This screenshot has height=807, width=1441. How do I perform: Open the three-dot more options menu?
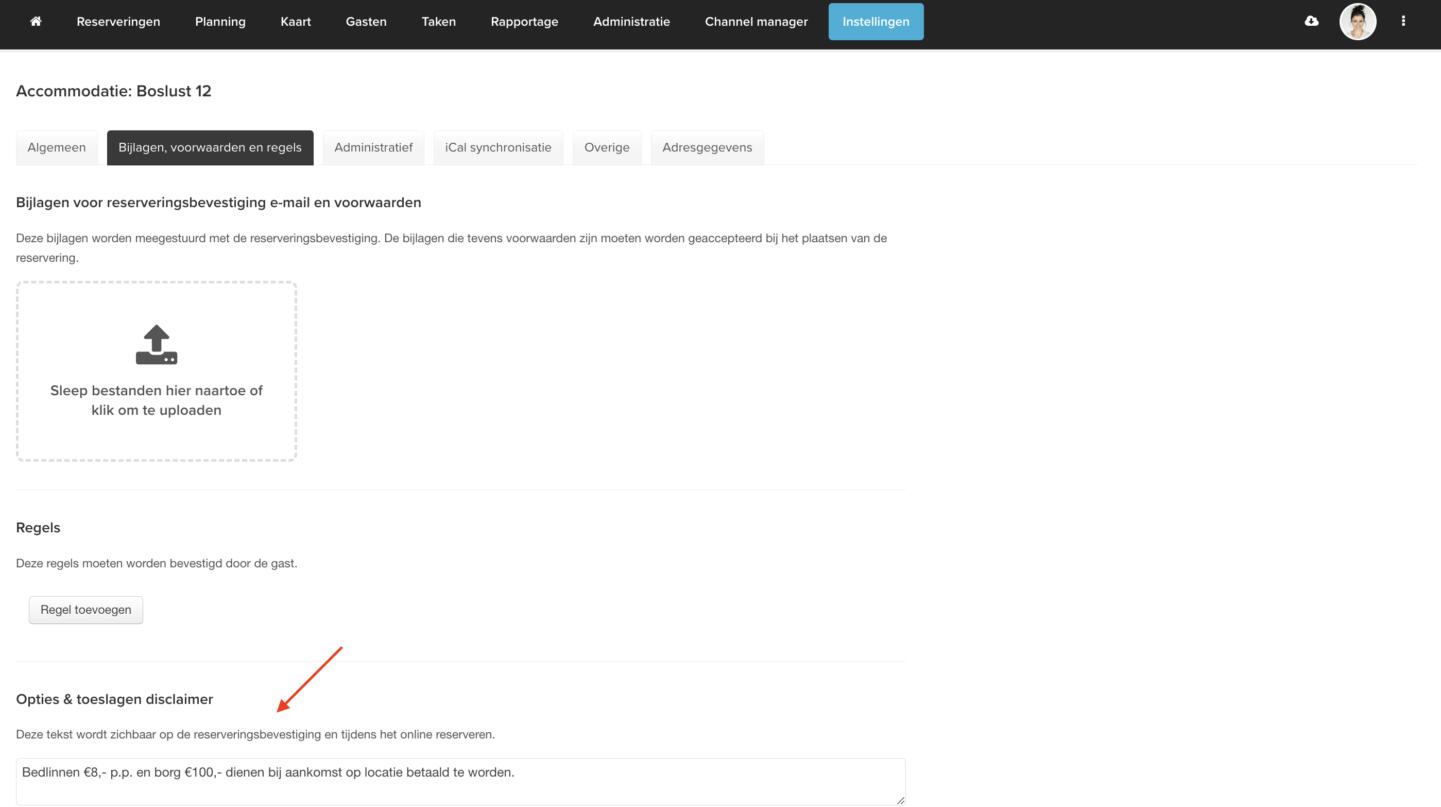pyautogui.click(x=1403, y=21)
